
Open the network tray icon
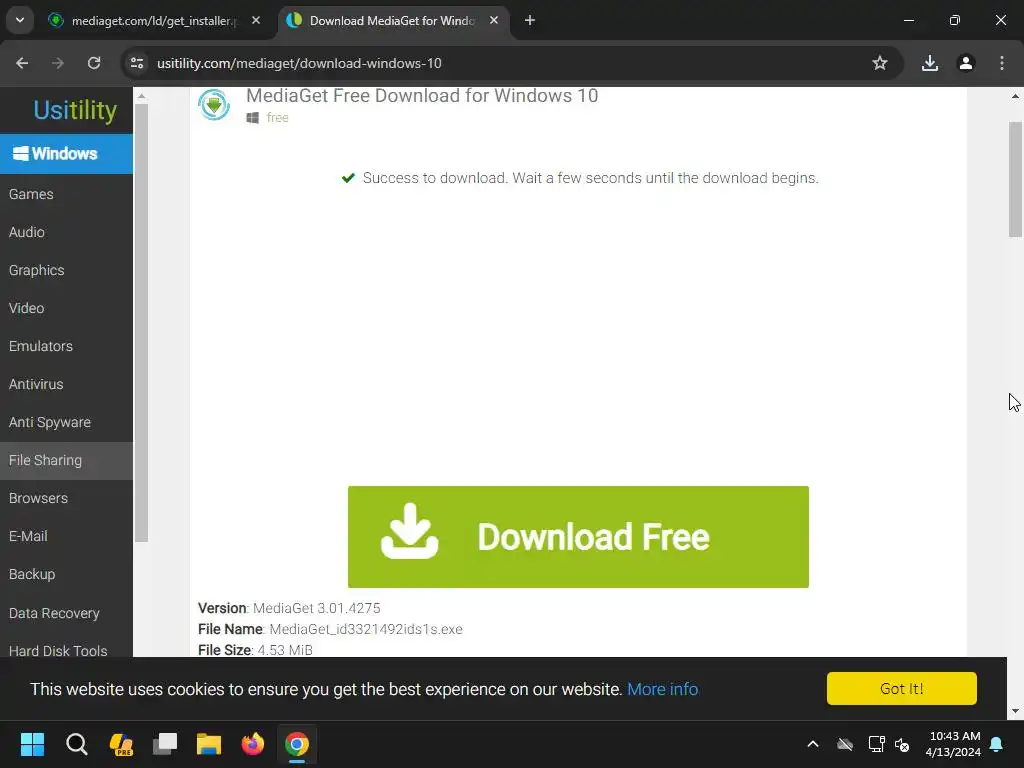click(876, 744)
